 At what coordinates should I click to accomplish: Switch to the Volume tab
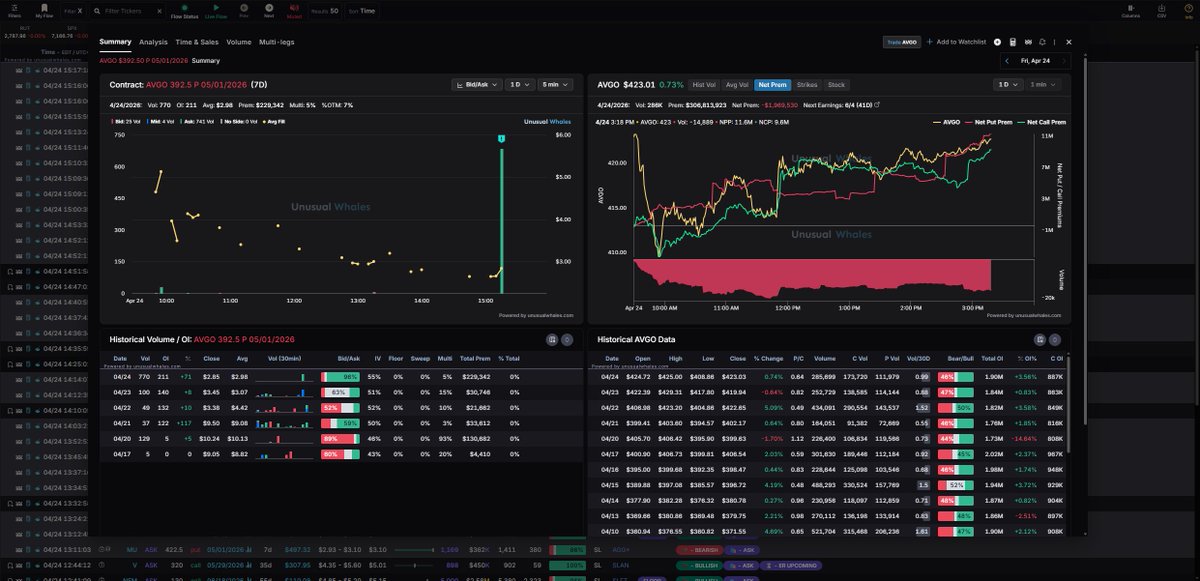point(239,42)
